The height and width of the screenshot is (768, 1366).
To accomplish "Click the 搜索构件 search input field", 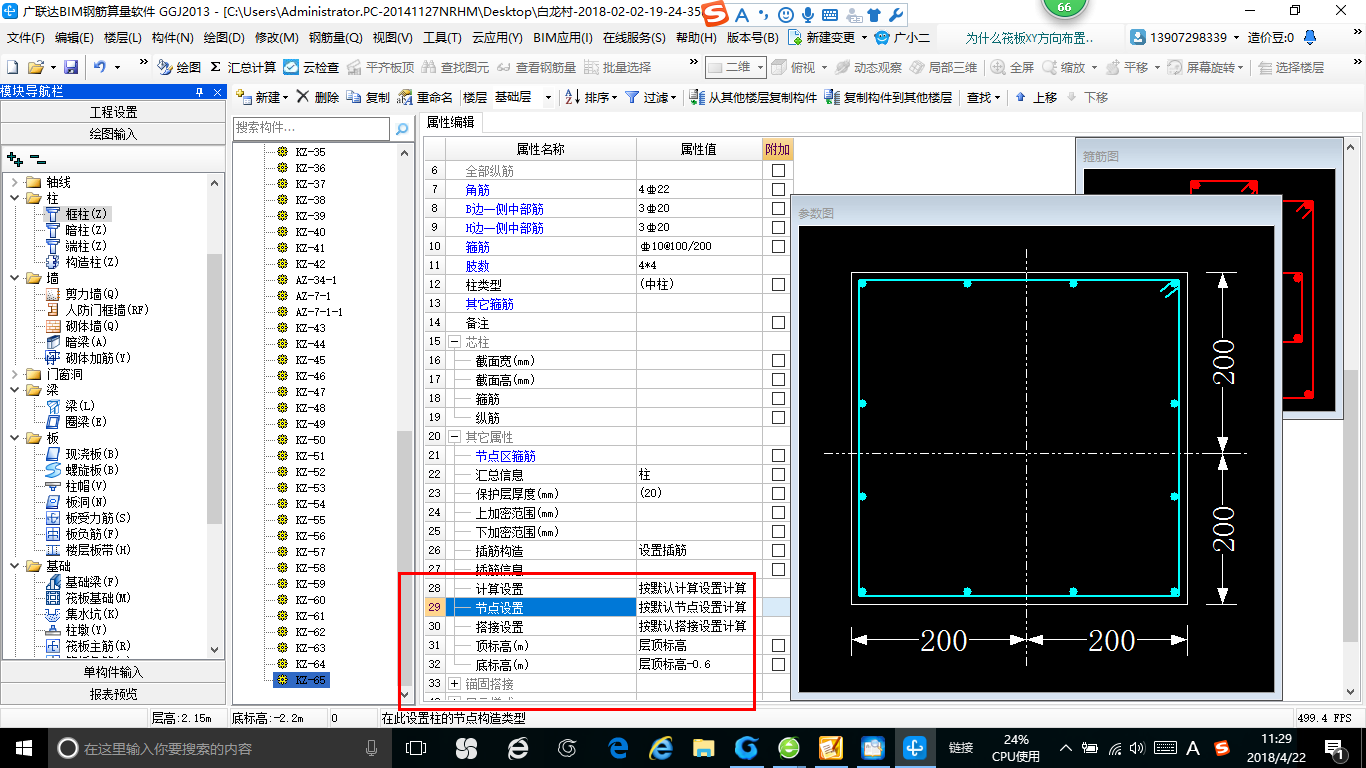I will 311,129.
